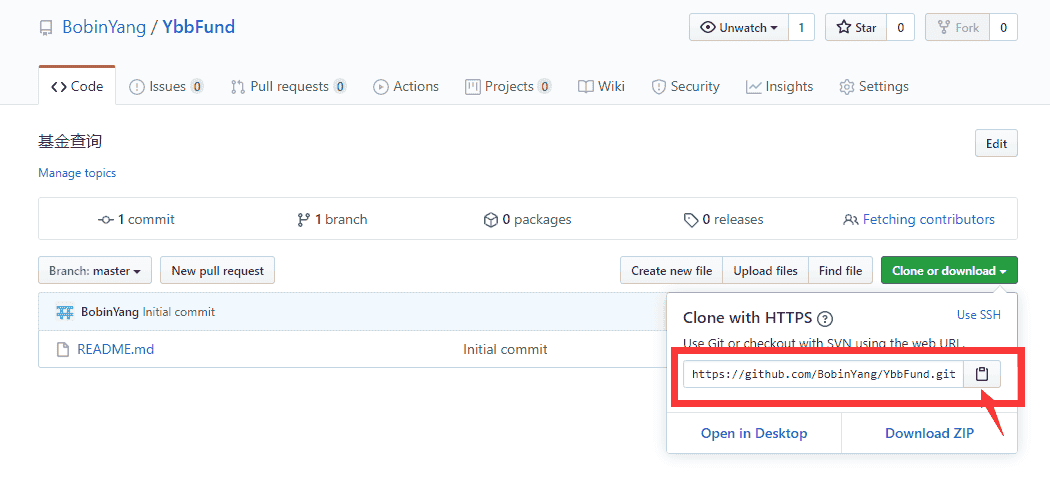Click the help question mark icon beside Clone with HTTPS
Viewport: 1050px width, 496px height.
tap(826, 319)
